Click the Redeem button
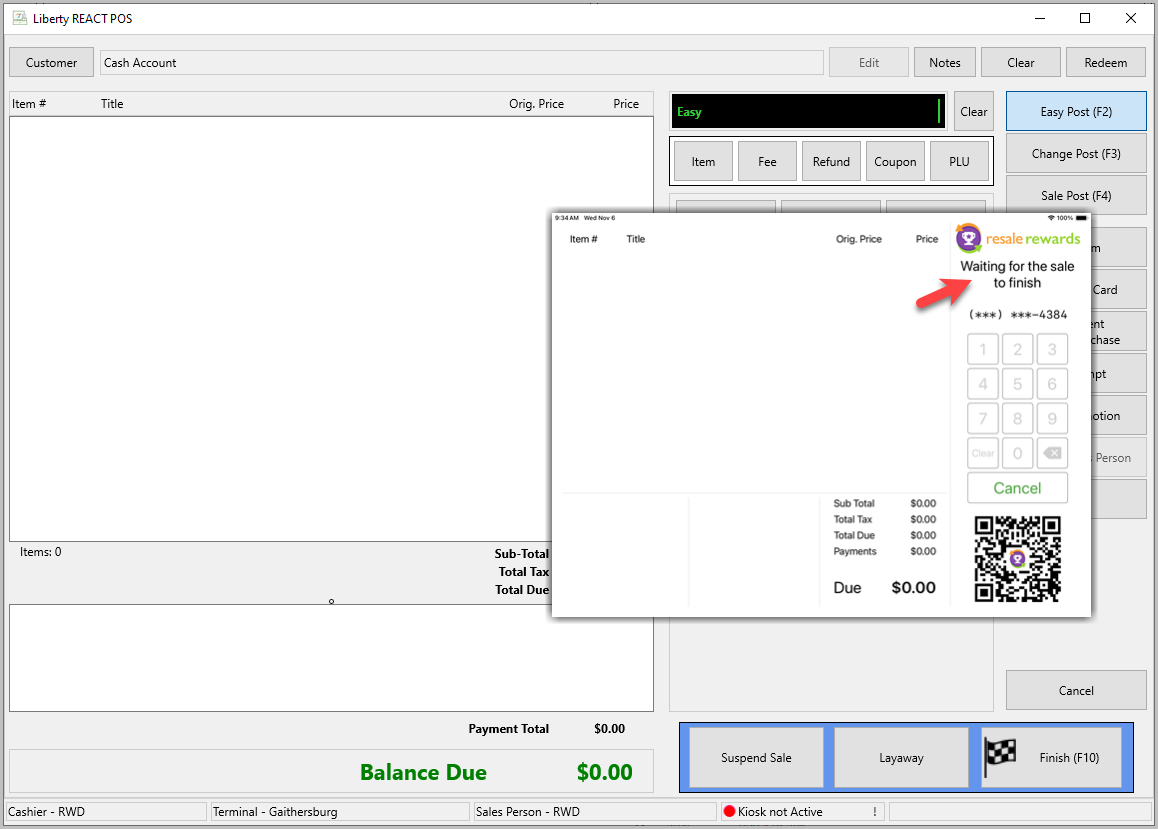This screenshot has width=1158, height=829. 1106,63
